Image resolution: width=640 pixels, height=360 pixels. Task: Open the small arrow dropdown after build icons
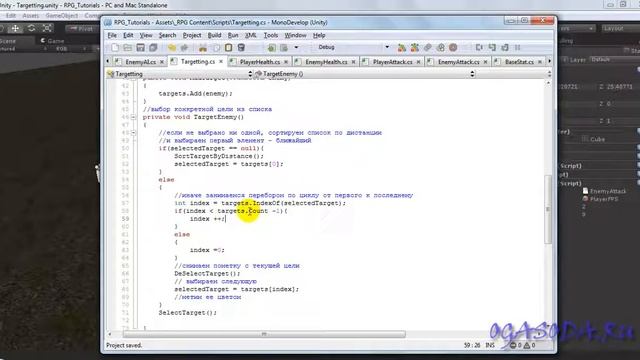[296, 48]
